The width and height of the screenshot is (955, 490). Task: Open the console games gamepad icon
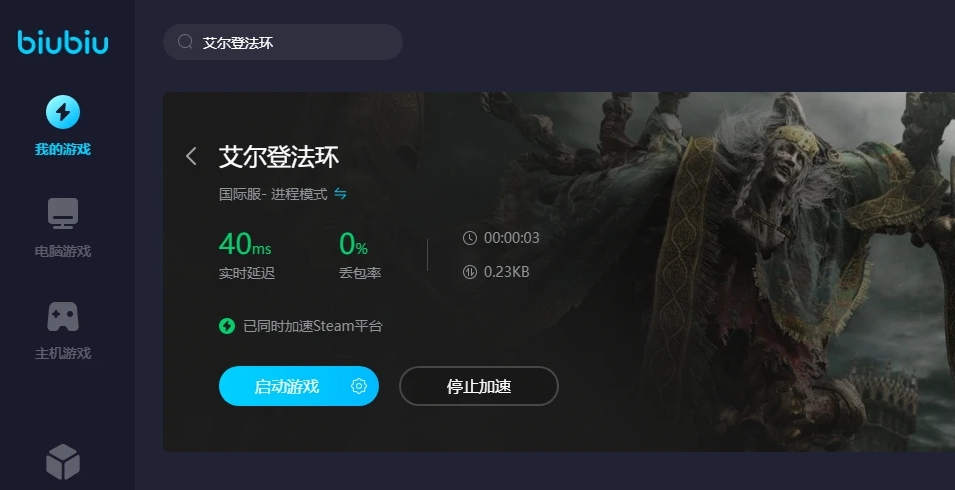pos(63,317)
